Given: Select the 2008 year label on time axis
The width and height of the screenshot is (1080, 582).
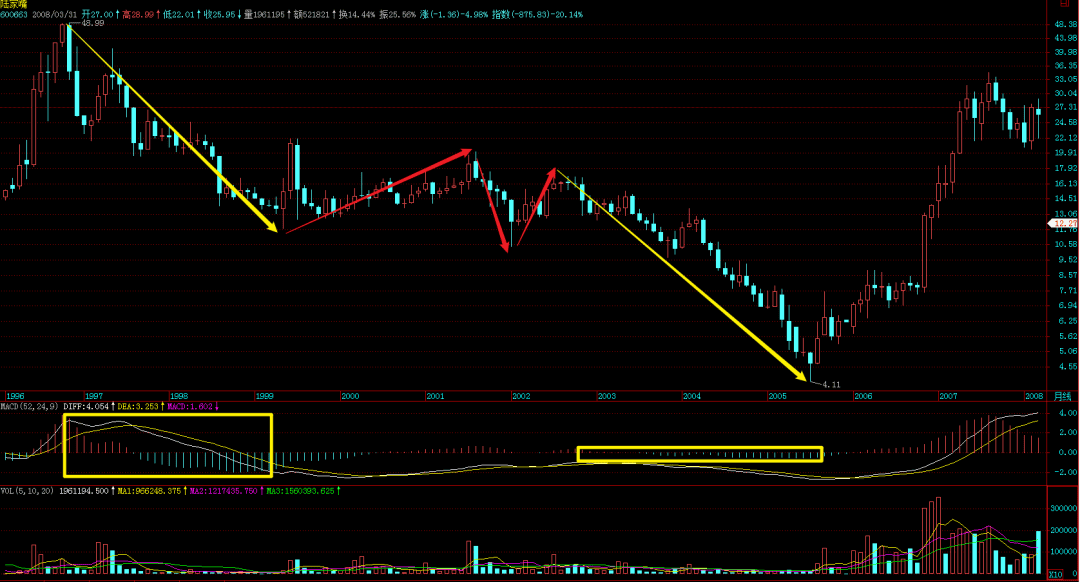Looking at the screenshot, I should (1033, 396).
